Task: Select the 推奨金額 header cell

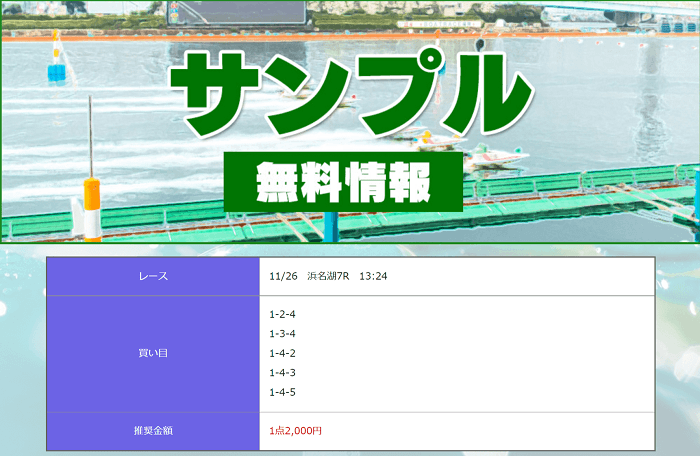Action: (153, 431)
